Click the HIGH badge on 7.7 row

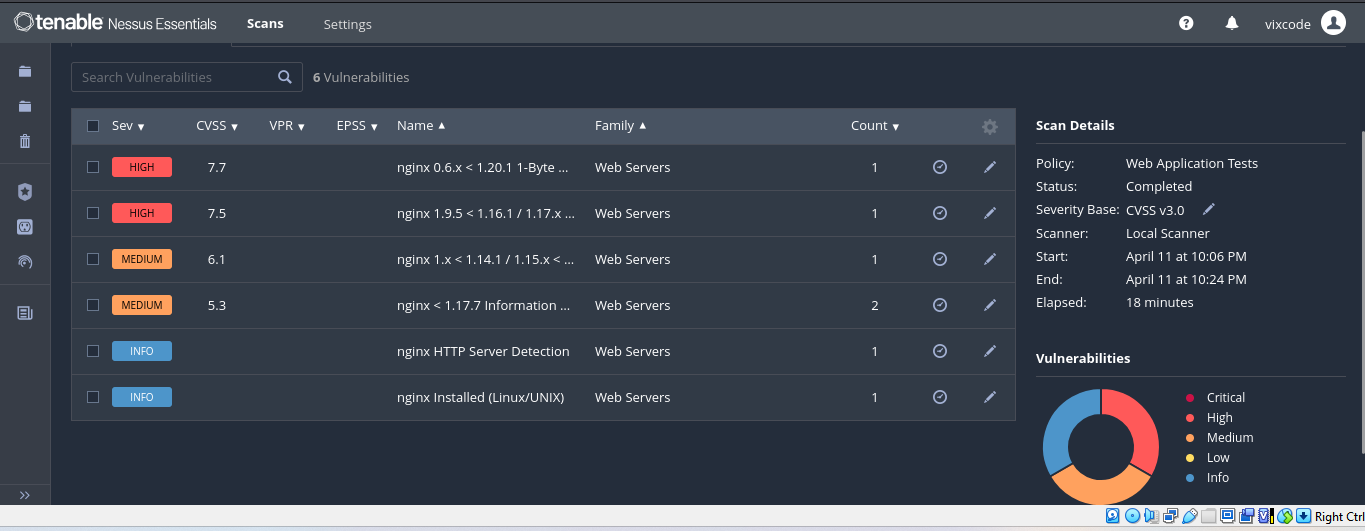point(142,167)
